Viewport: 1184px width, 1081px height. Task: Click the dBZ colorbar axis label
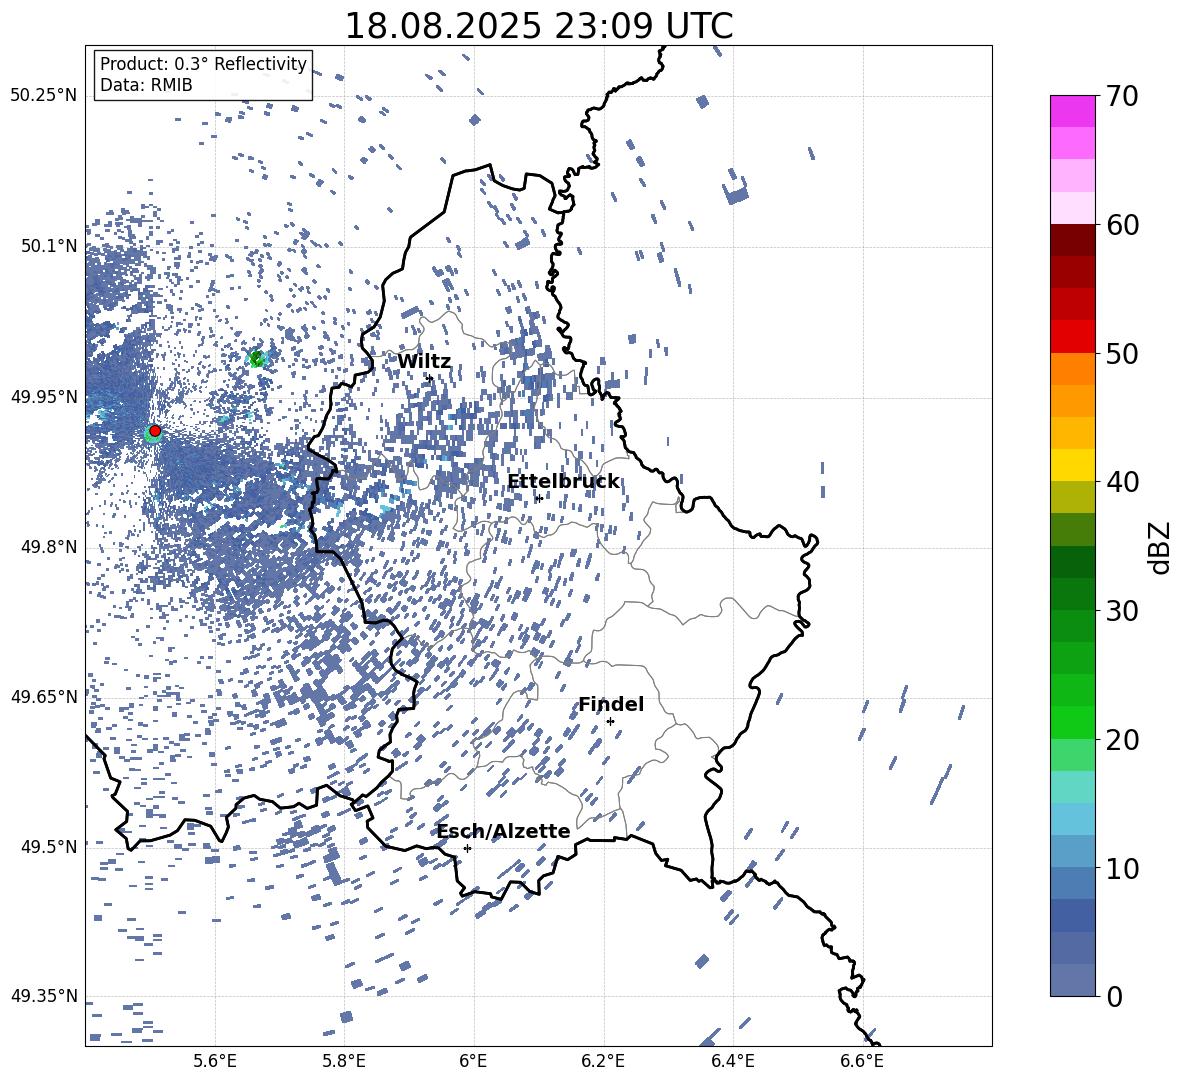click(1161, 547)
